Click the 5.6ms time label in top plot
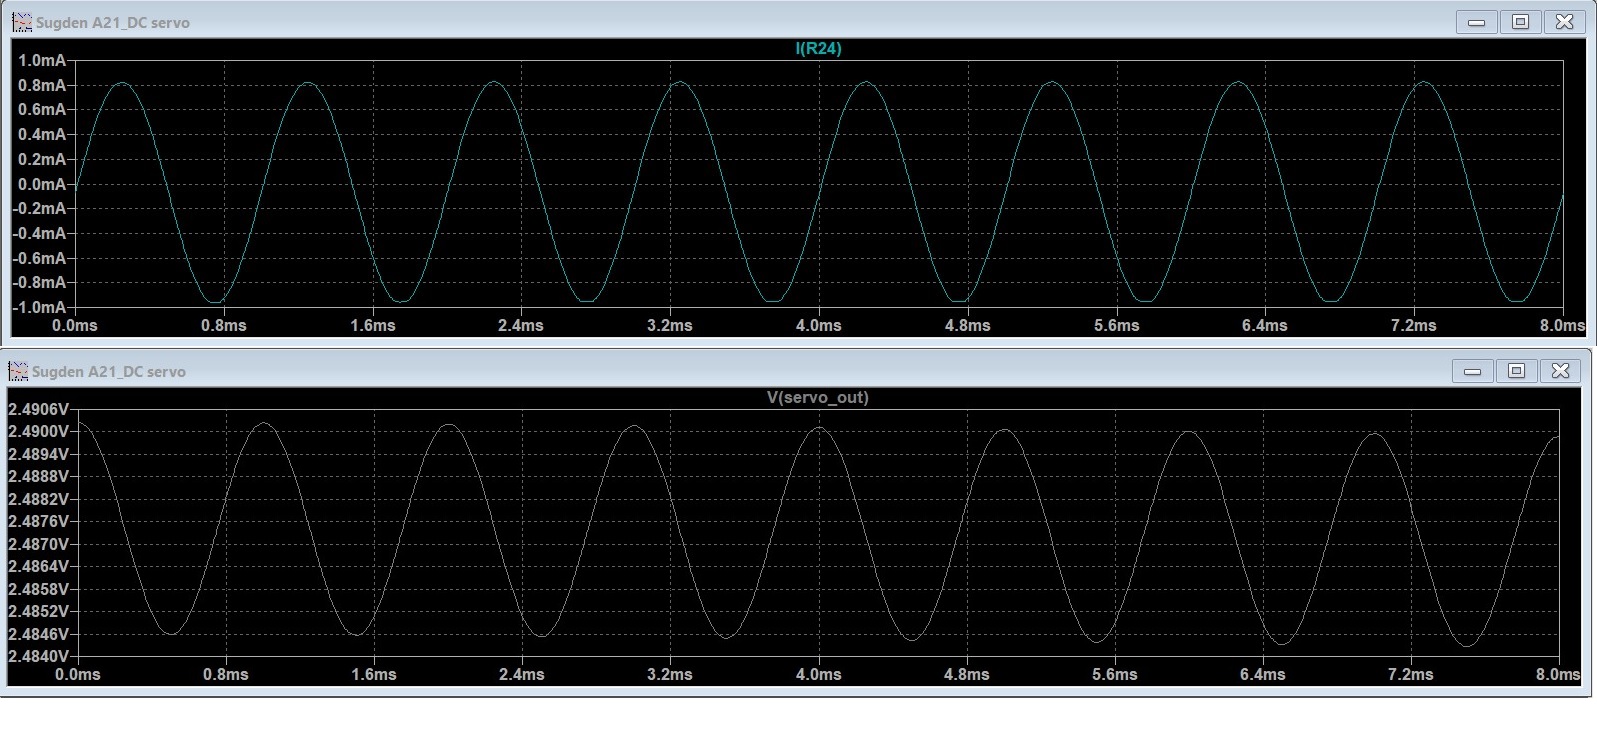Screen dimensions: 1597x752 tap(1116, 325)
